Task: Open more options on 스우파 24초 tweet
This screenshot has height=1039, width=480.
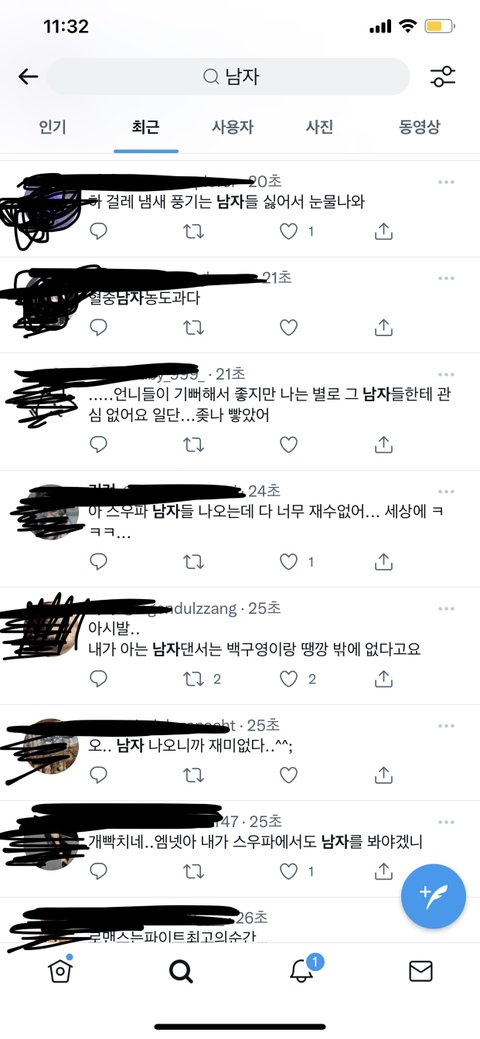Action: tap(446, 491)
